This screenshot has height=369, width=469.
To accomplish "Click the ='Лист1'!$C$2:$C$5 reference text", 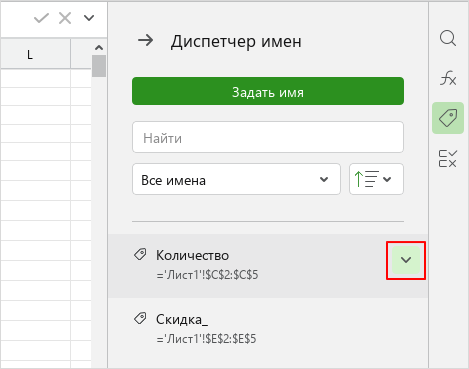I will (x=207, y=275).
